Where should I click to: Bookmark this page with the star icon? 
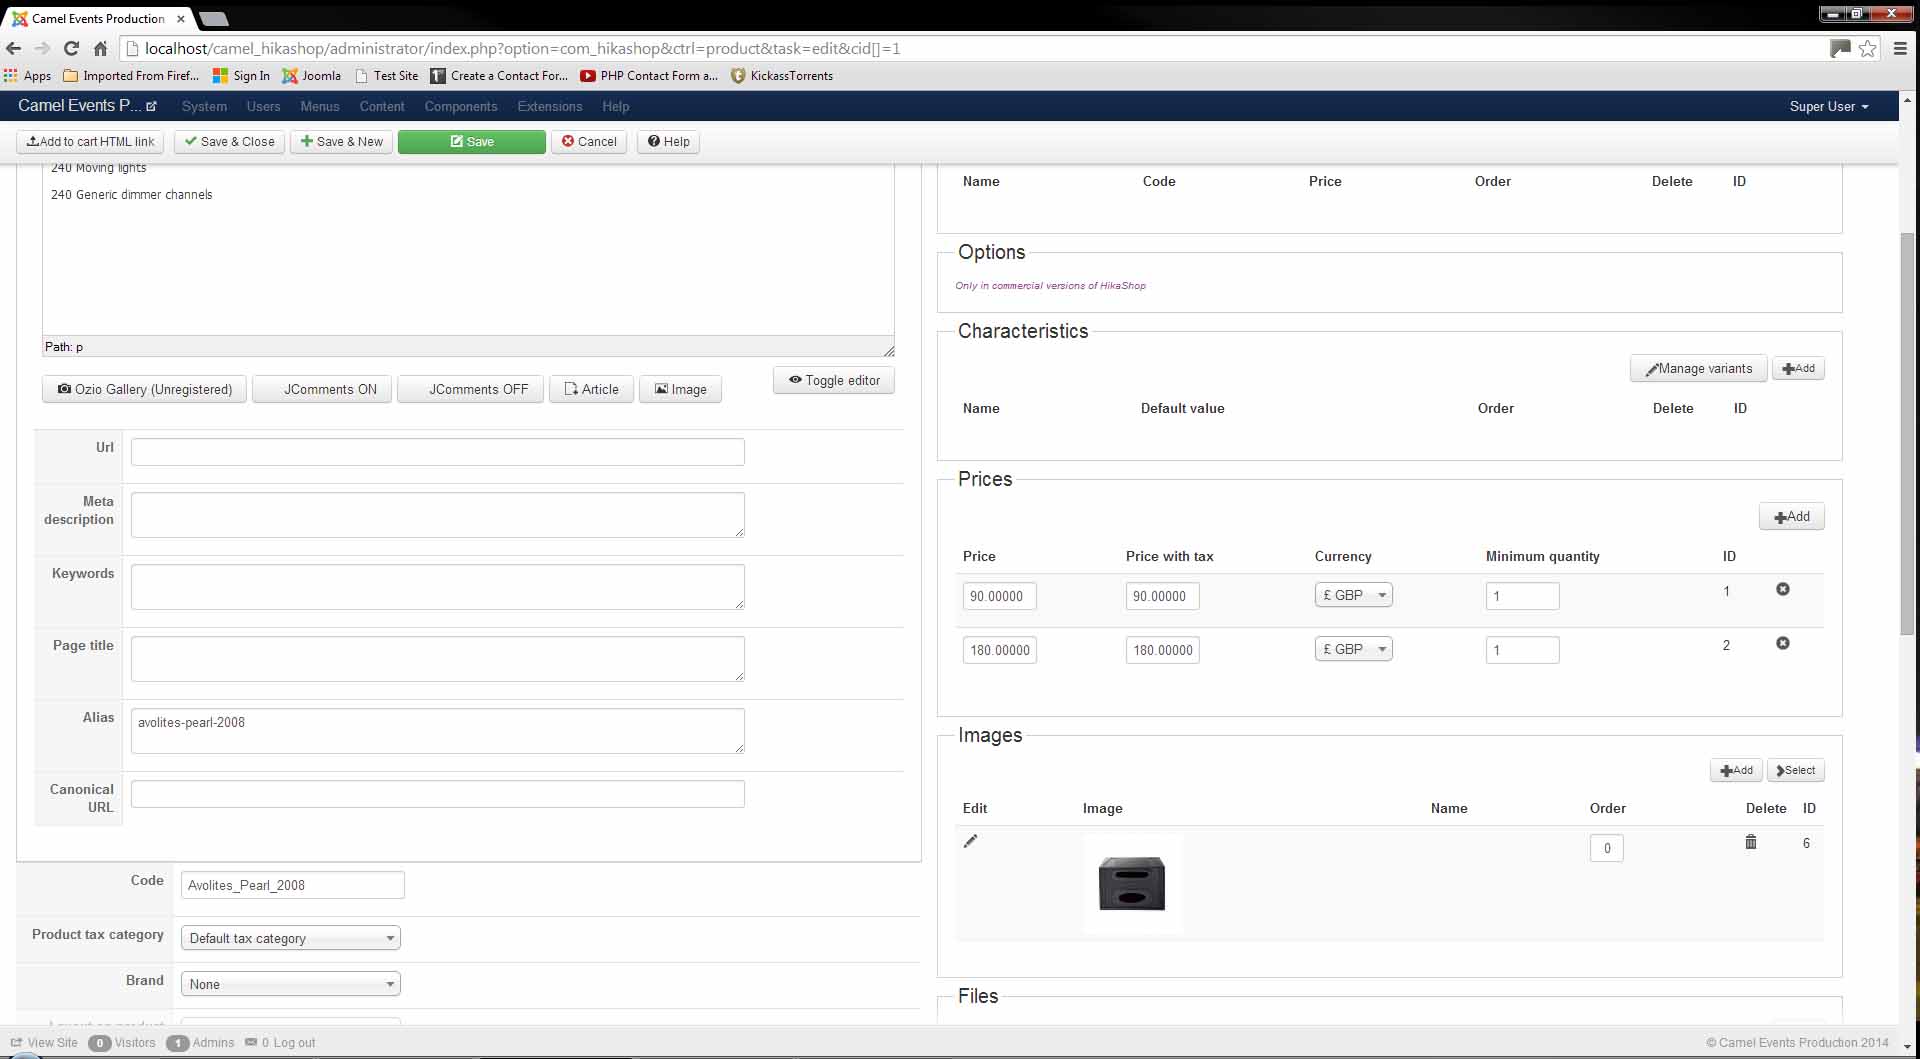(1867, 48)
